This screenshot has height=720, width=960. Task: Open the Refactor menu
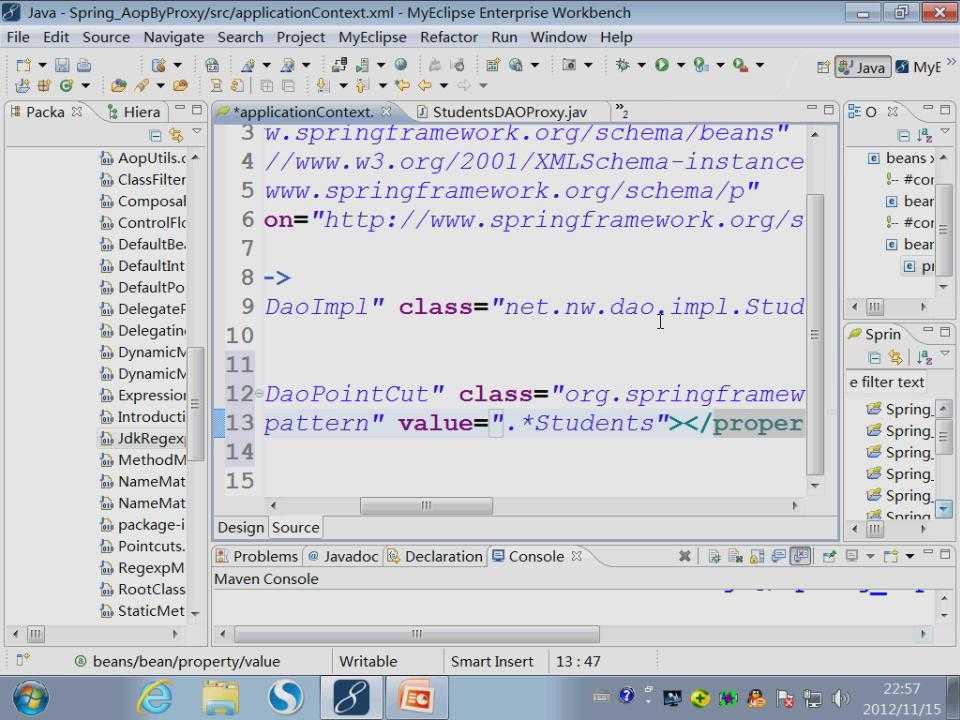(x=449, y=37)
